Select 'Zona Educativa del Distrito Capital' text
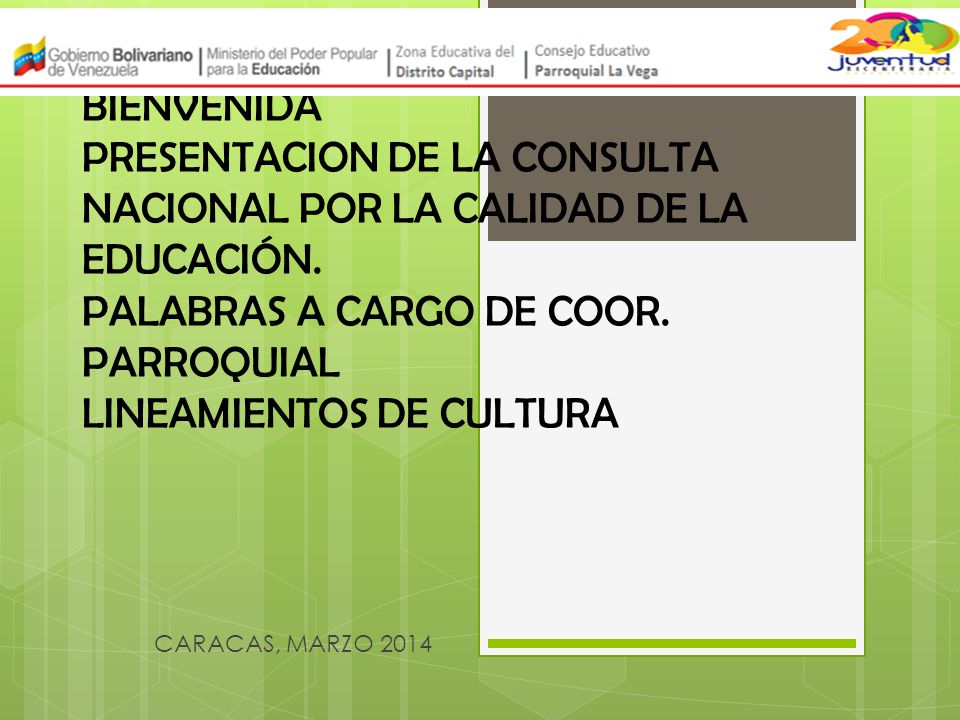Screen dimensions: 960x720 point(455,61)
